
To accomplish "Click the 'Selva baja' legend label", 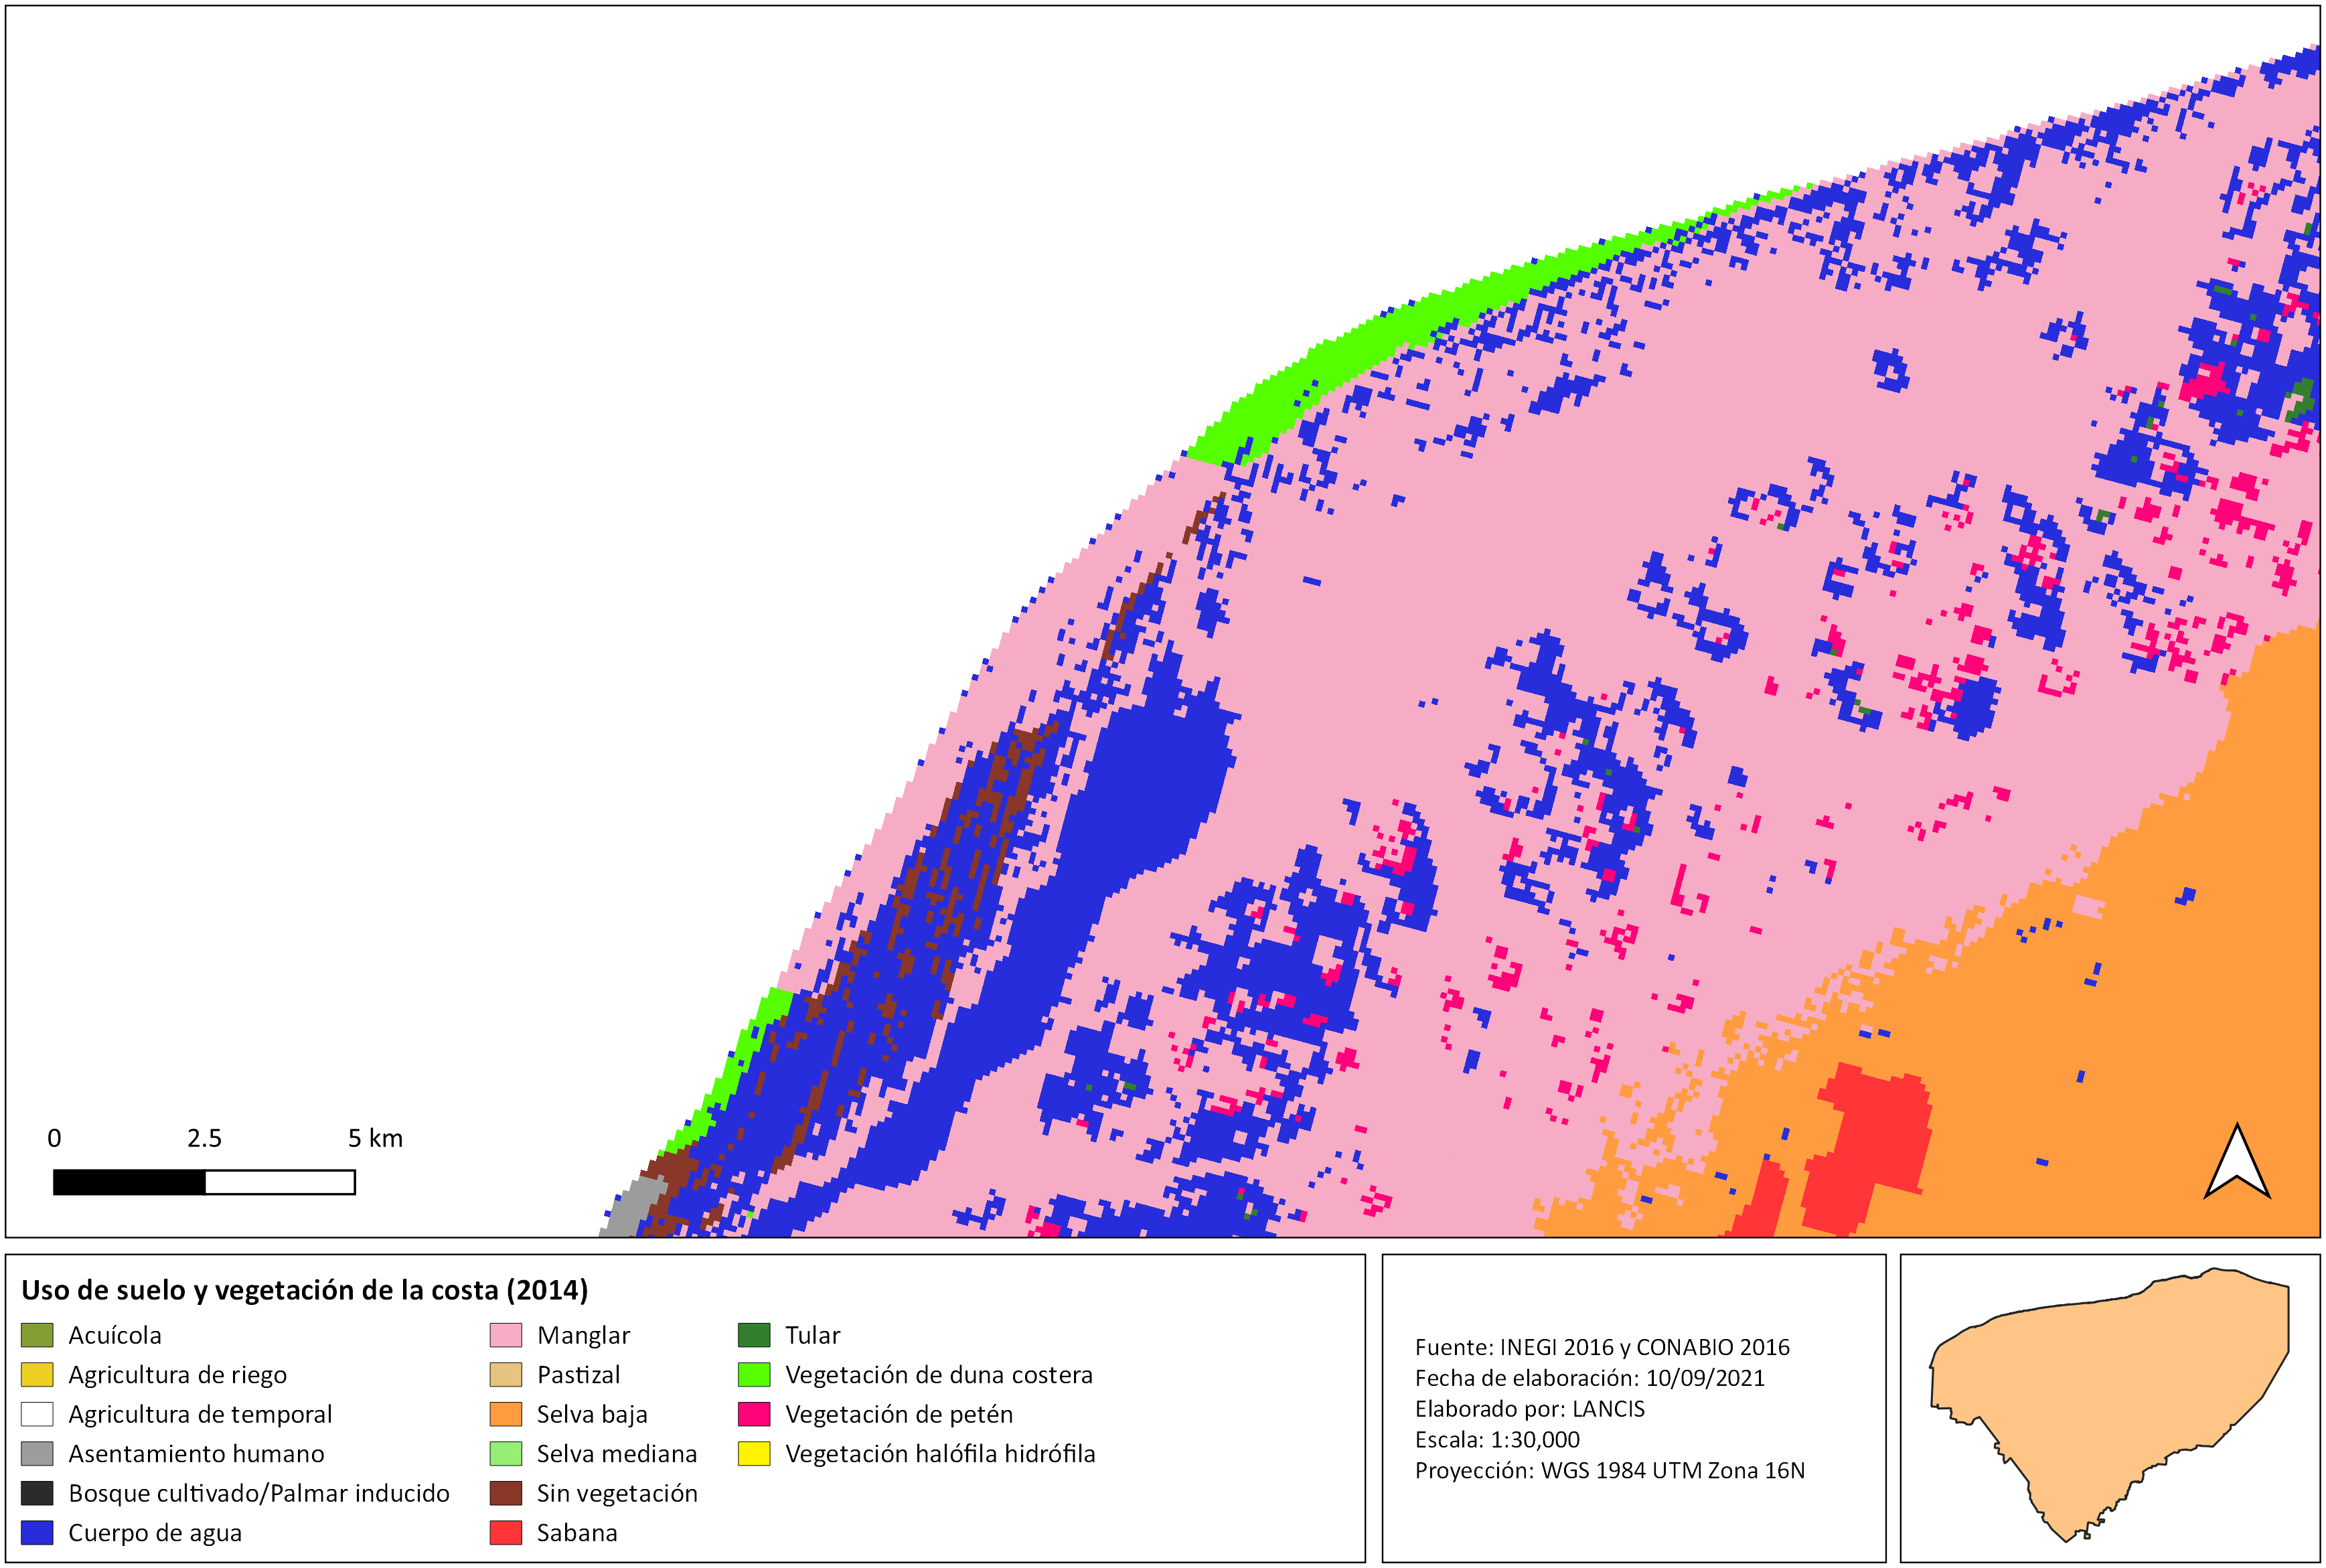I will point(592,1414).
